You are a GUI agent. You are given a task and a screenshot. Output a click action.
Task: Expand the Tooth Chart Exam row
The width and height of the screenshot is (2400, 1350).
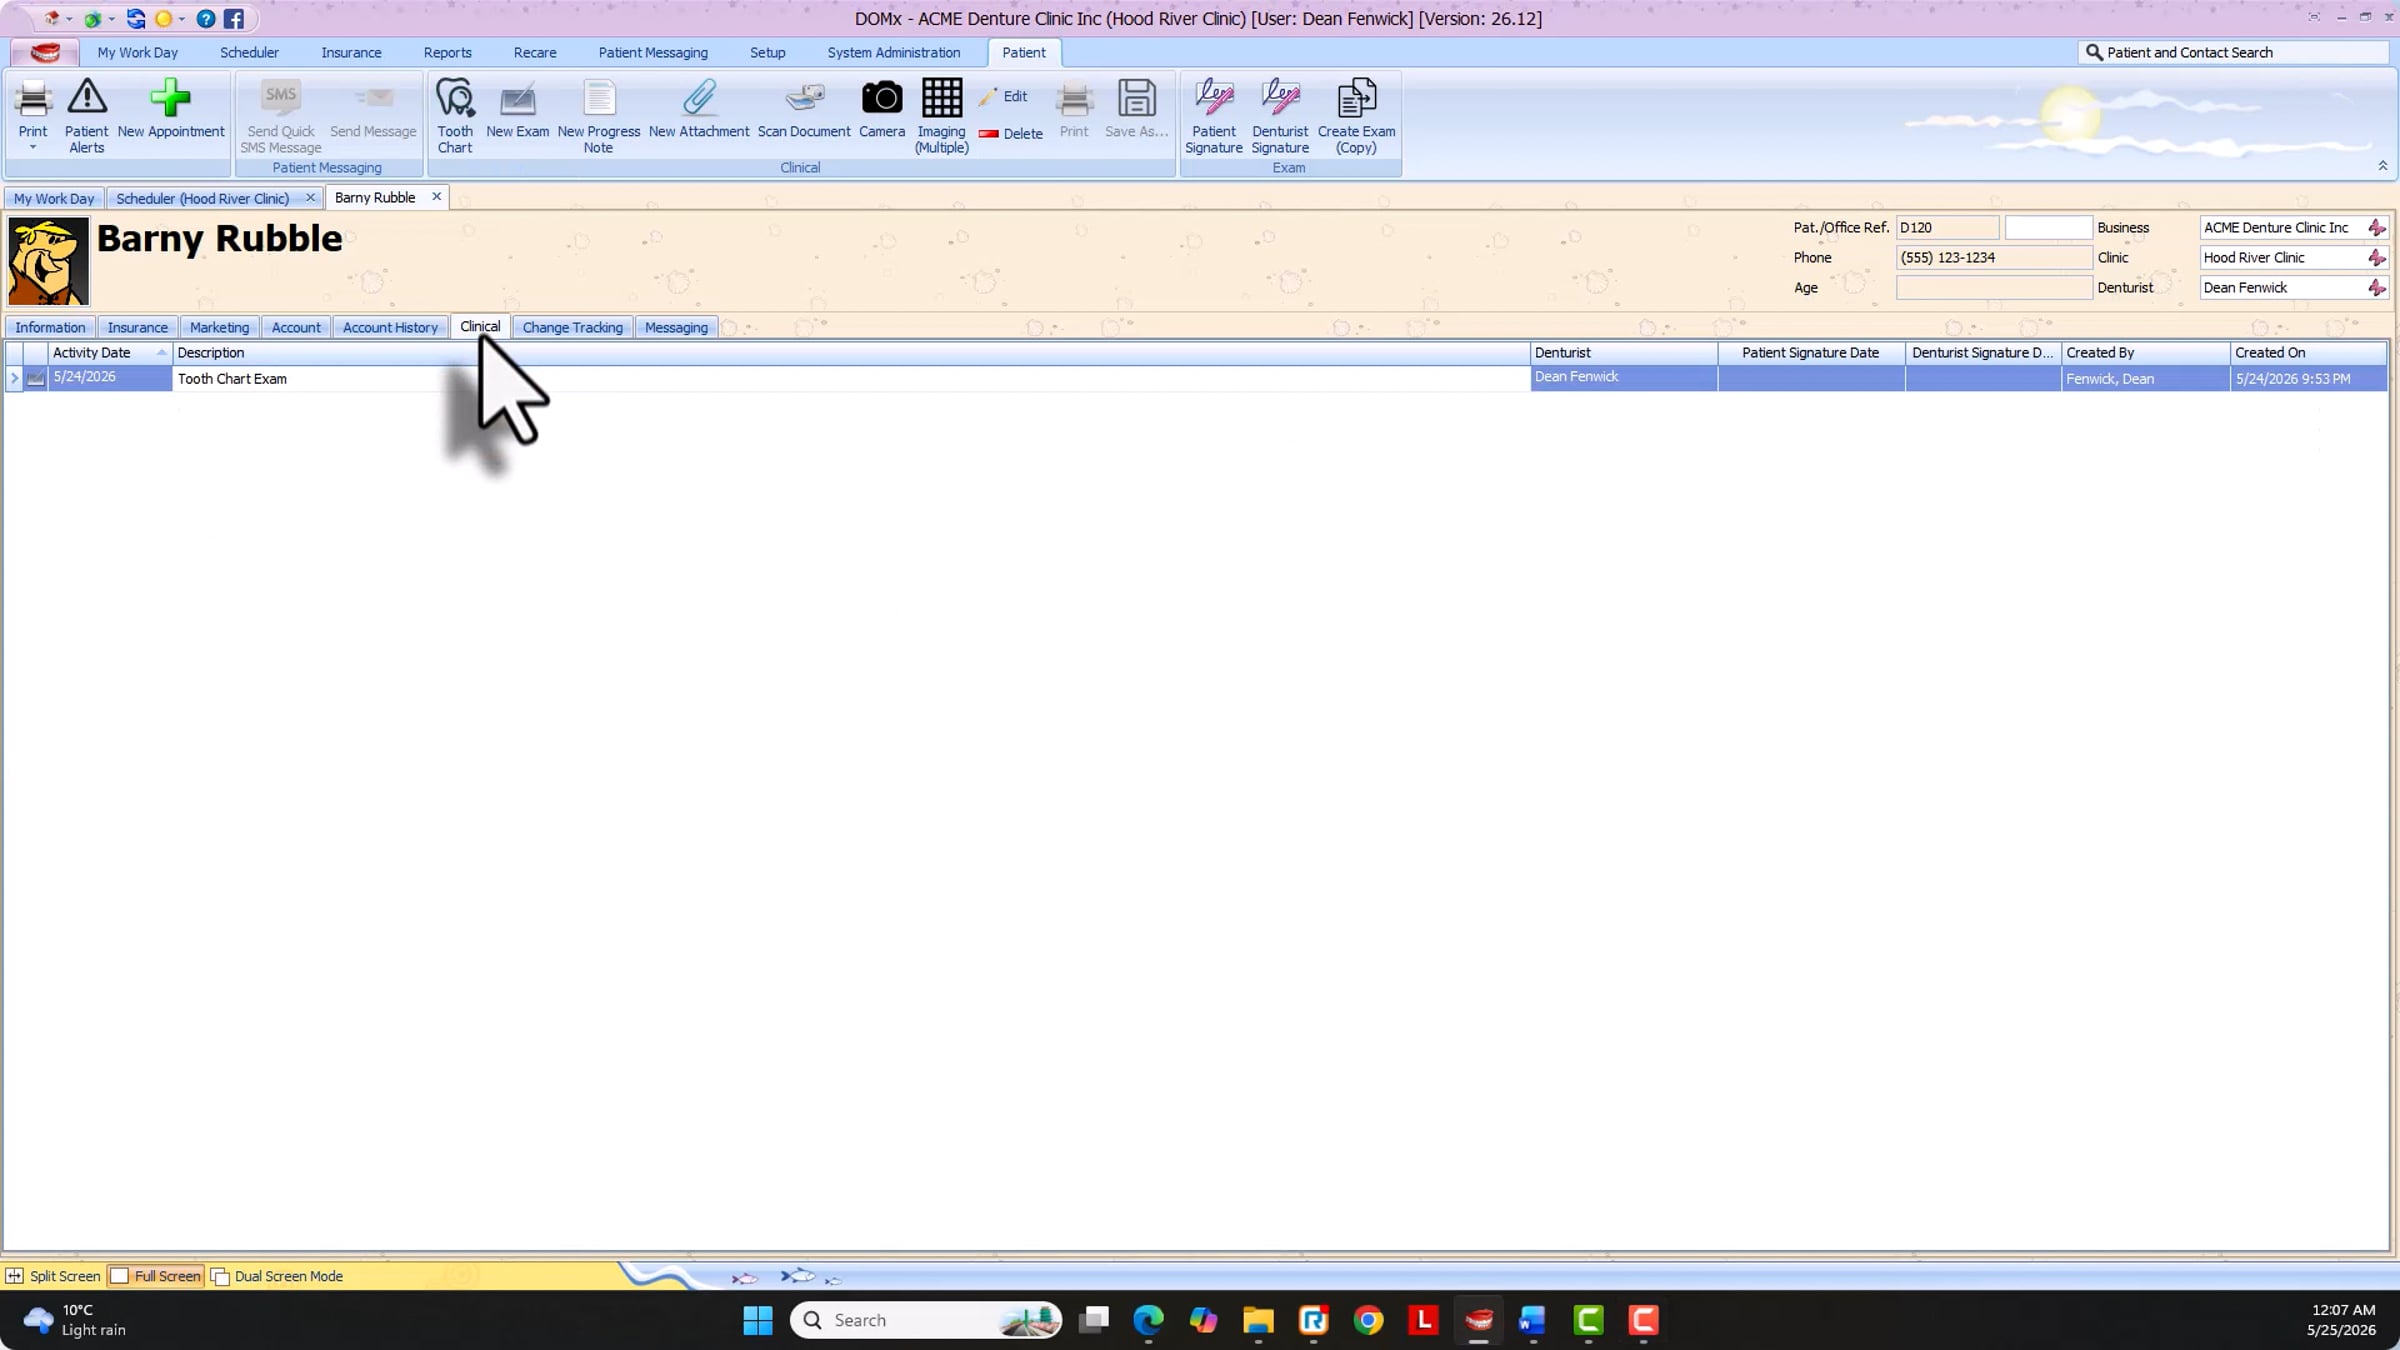coord(14,378)
